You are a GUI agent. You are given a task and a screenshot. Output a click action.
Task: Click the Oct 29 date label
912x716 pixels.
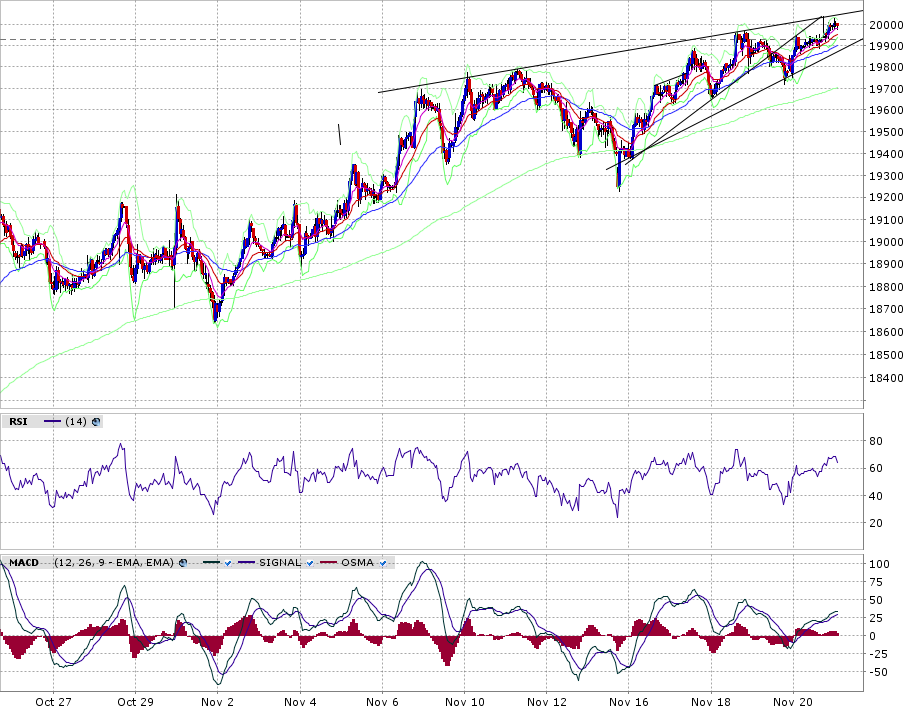pos(135,702)
